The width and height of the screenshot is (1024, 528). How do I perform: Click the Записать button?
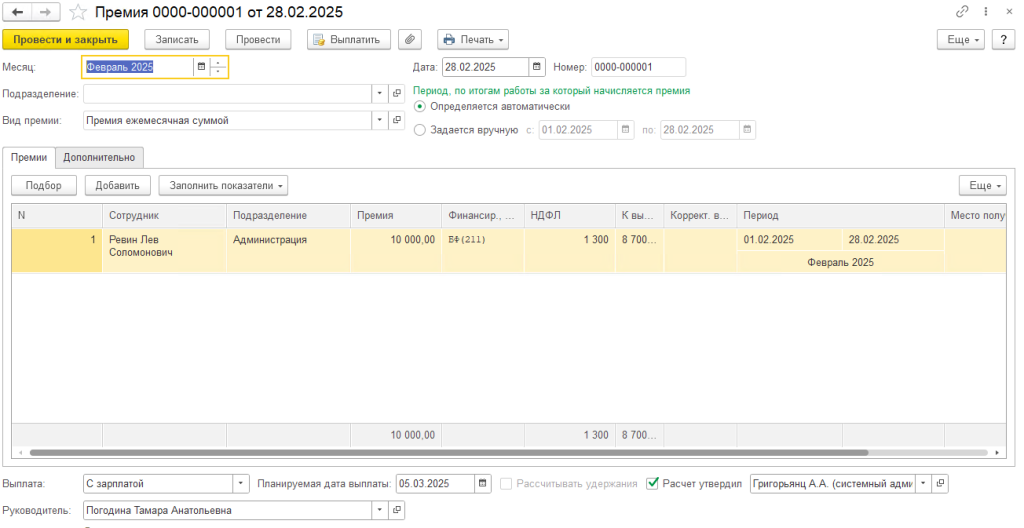176,39
